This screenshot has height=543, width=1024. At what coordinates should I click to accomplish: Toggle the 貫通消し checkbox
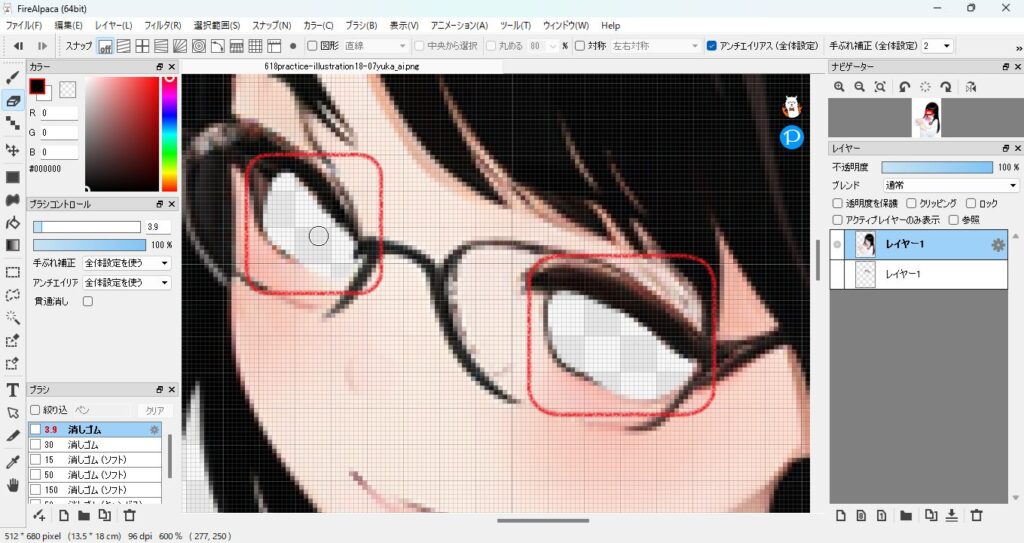[x=88, y=301]
